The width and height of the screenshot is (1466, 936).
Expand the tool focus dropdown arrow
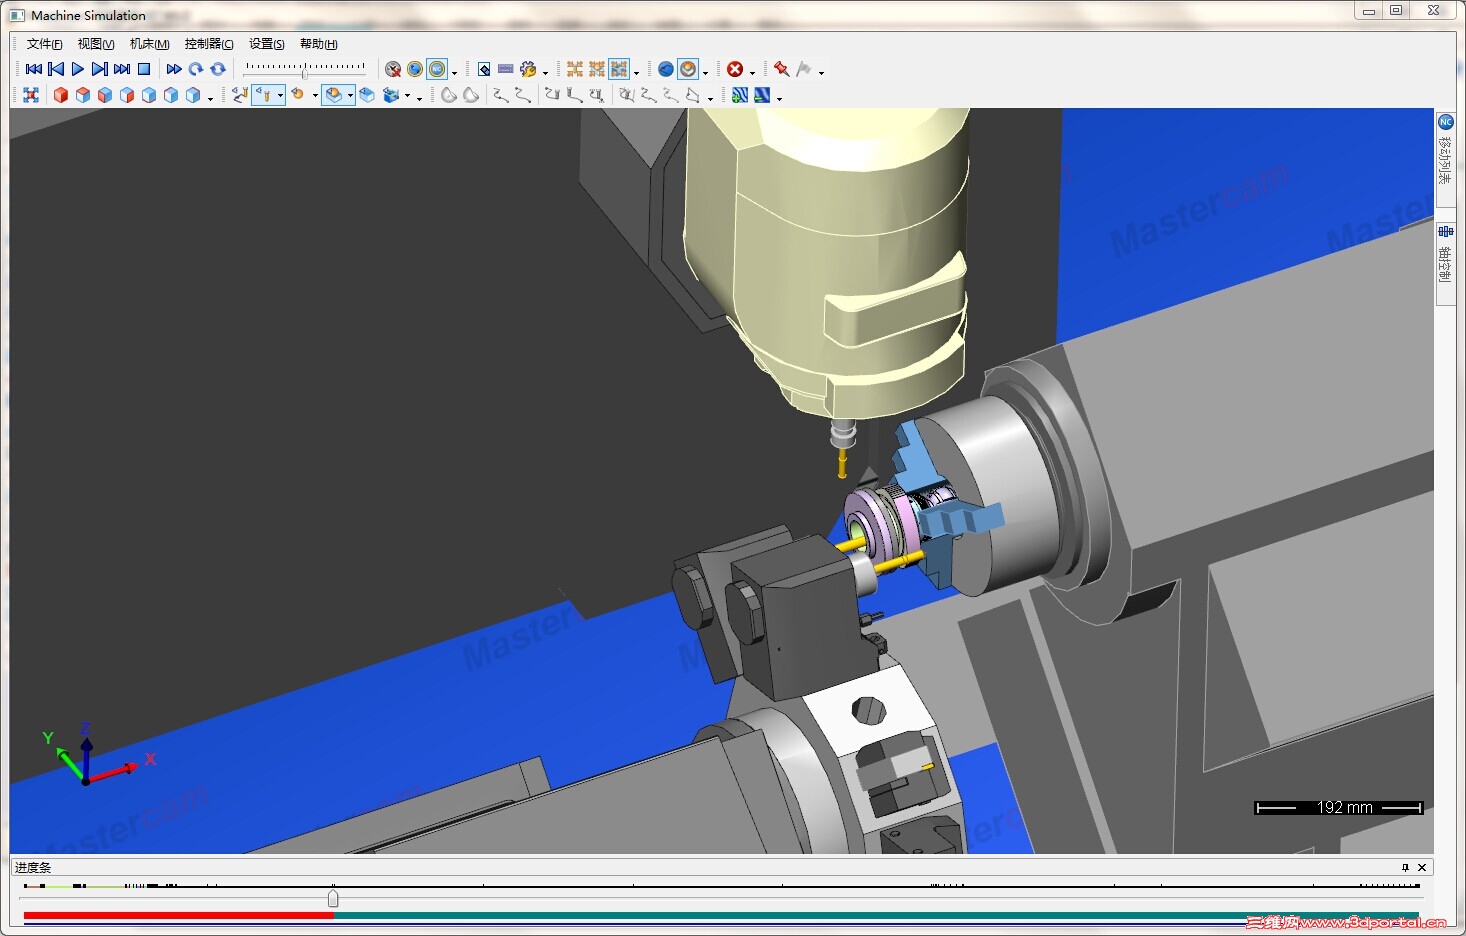pyautogui.click(x=280, y=95)
